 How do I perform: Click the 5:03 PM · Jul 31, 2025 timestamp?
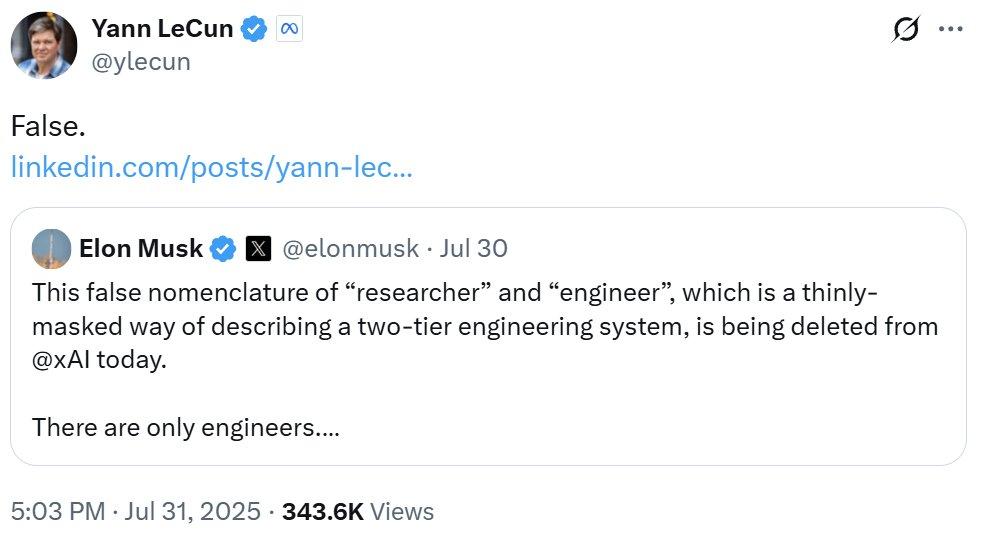136,512
